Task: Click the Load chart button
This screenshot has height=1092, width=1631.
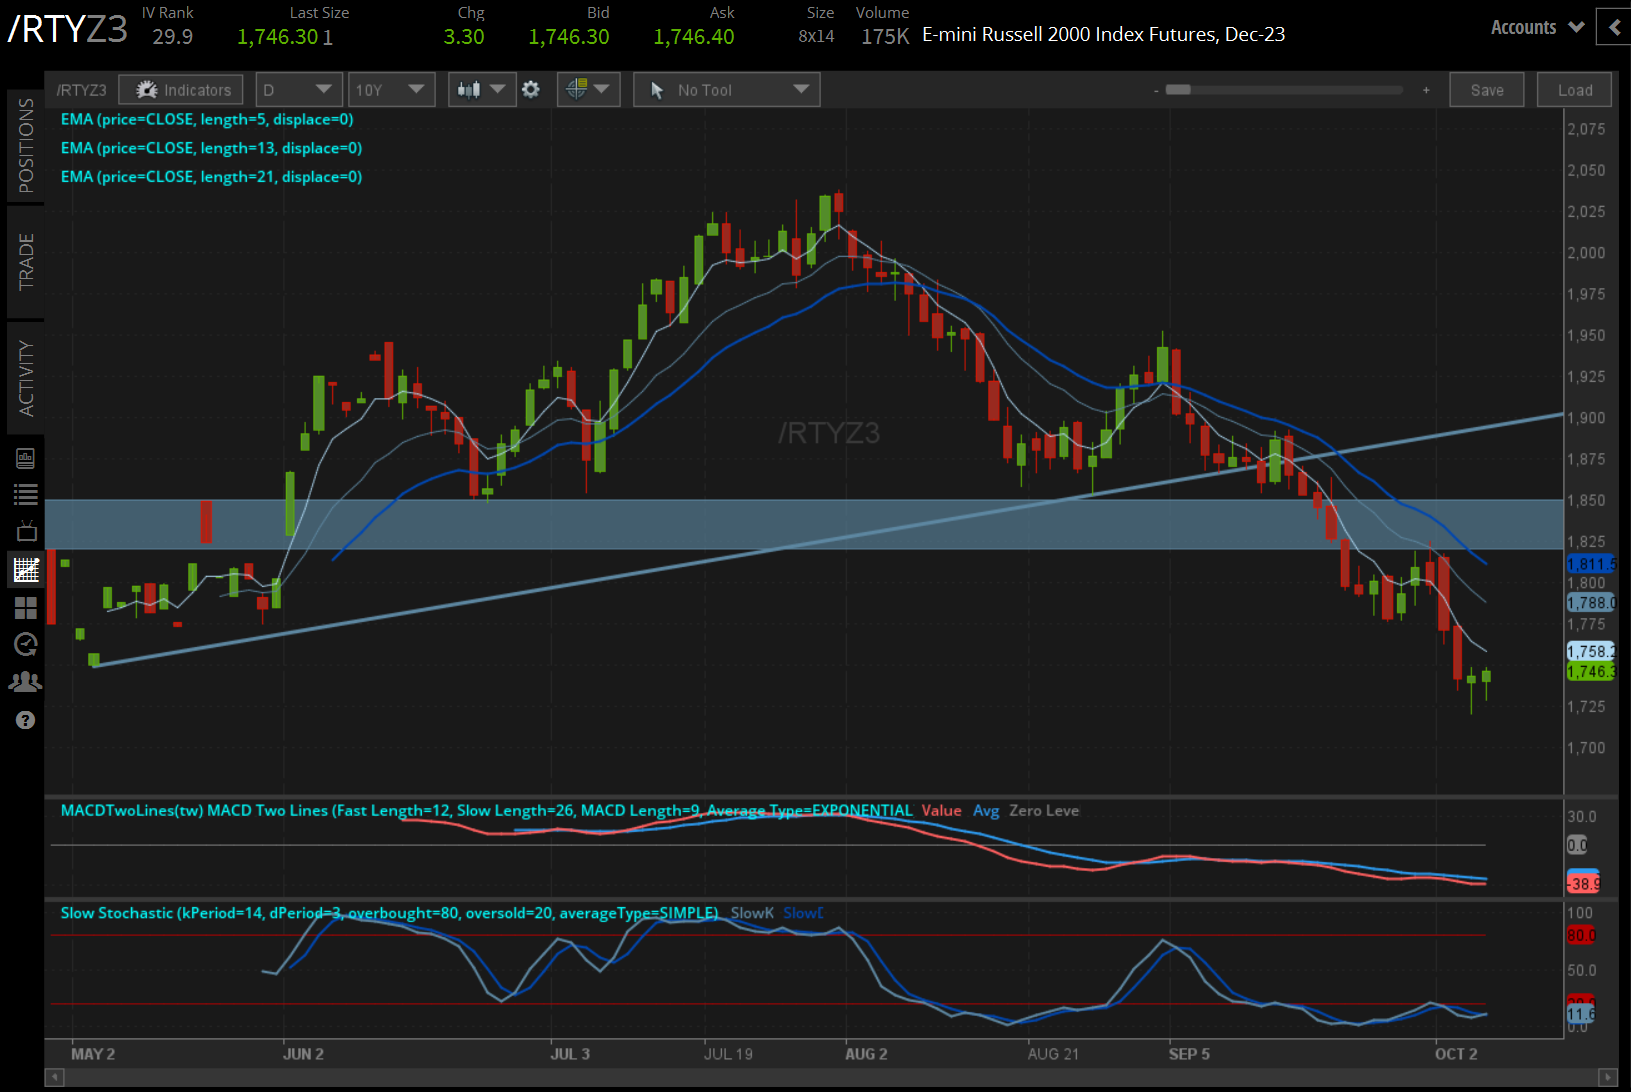Action: pos(1575,90)
